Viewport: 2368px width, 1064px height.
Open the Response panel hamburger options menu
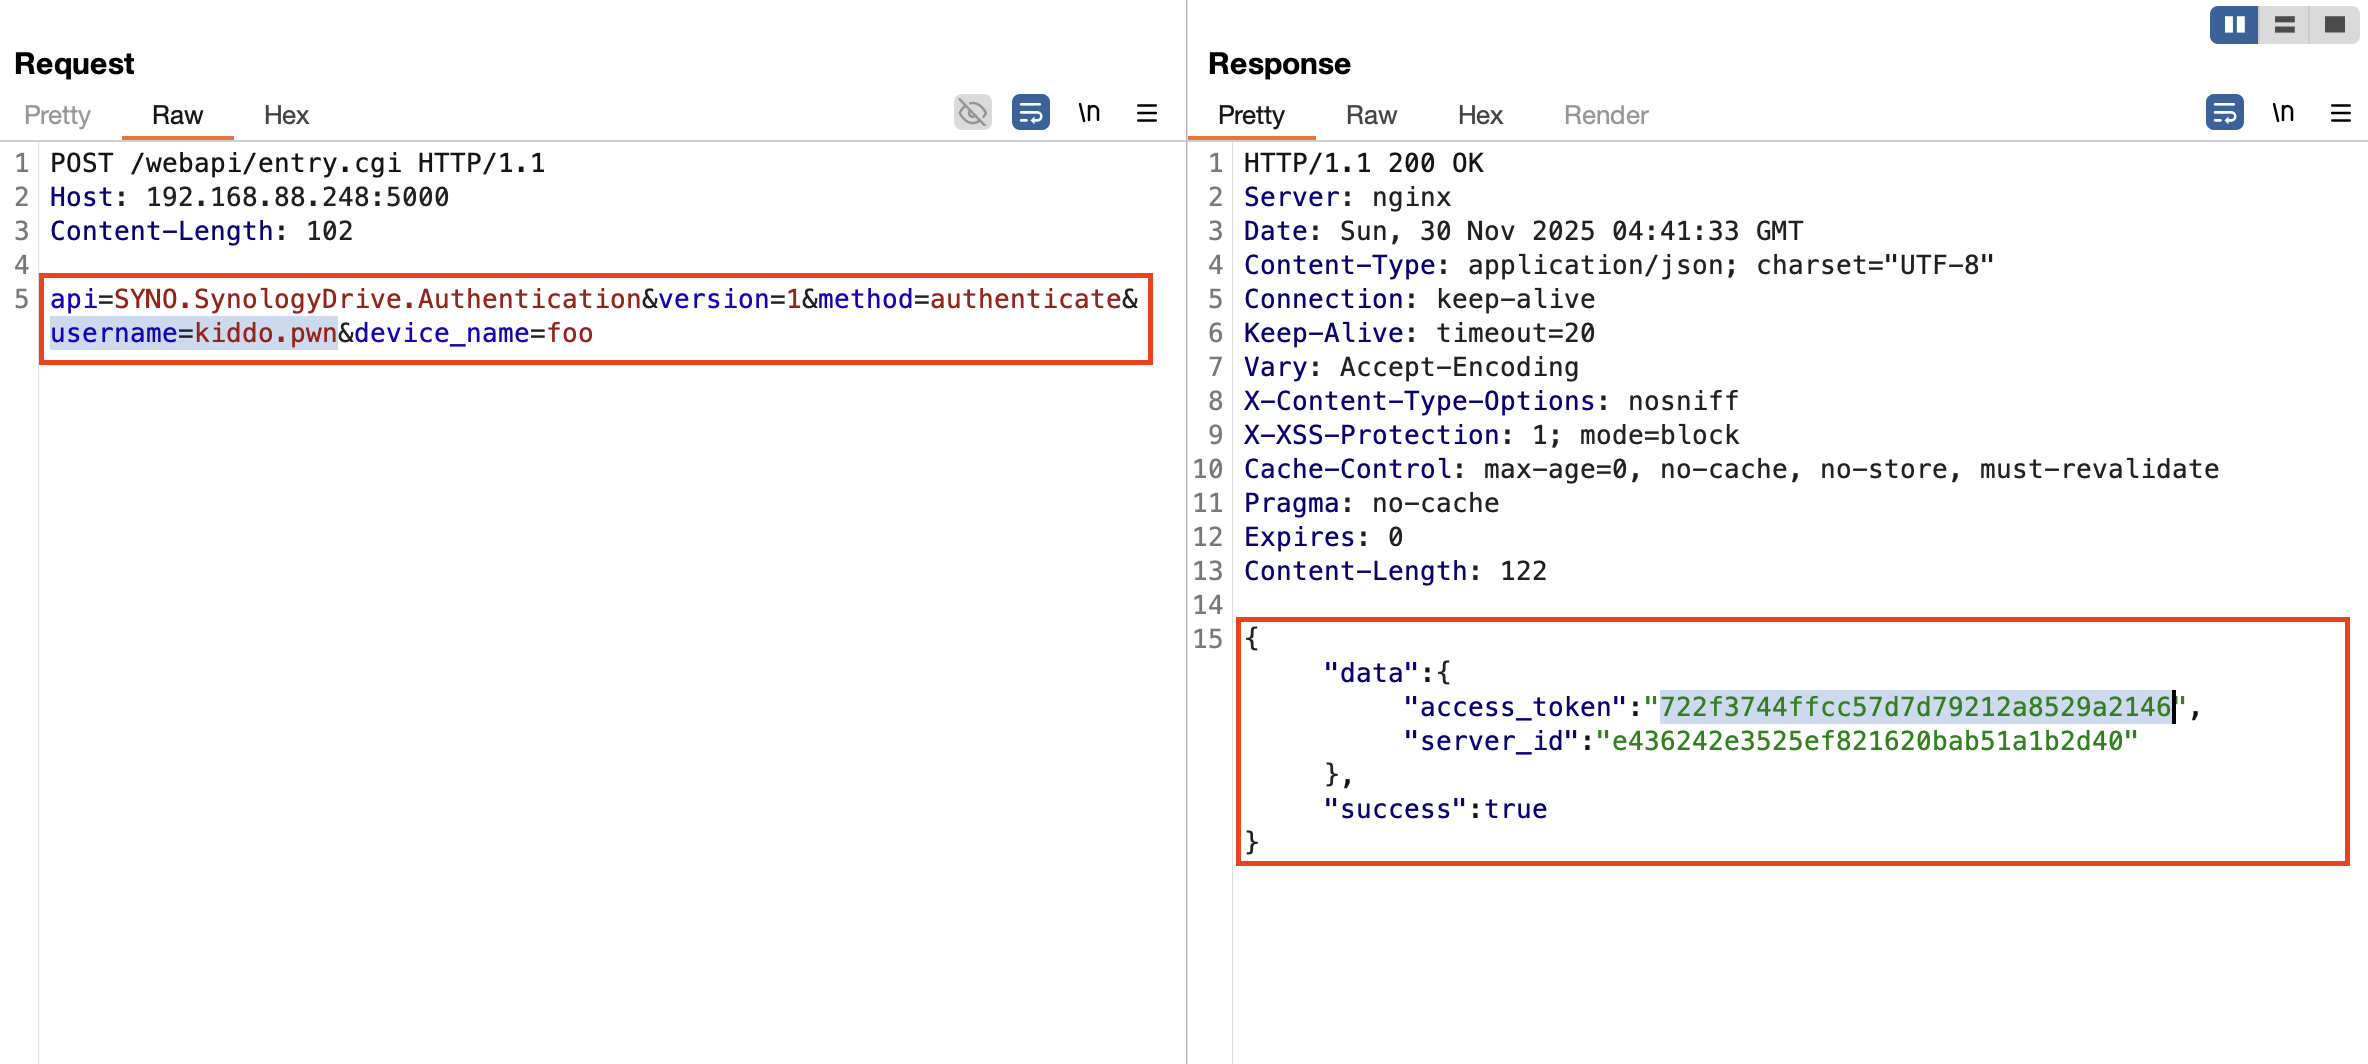tap(2341, 113)
